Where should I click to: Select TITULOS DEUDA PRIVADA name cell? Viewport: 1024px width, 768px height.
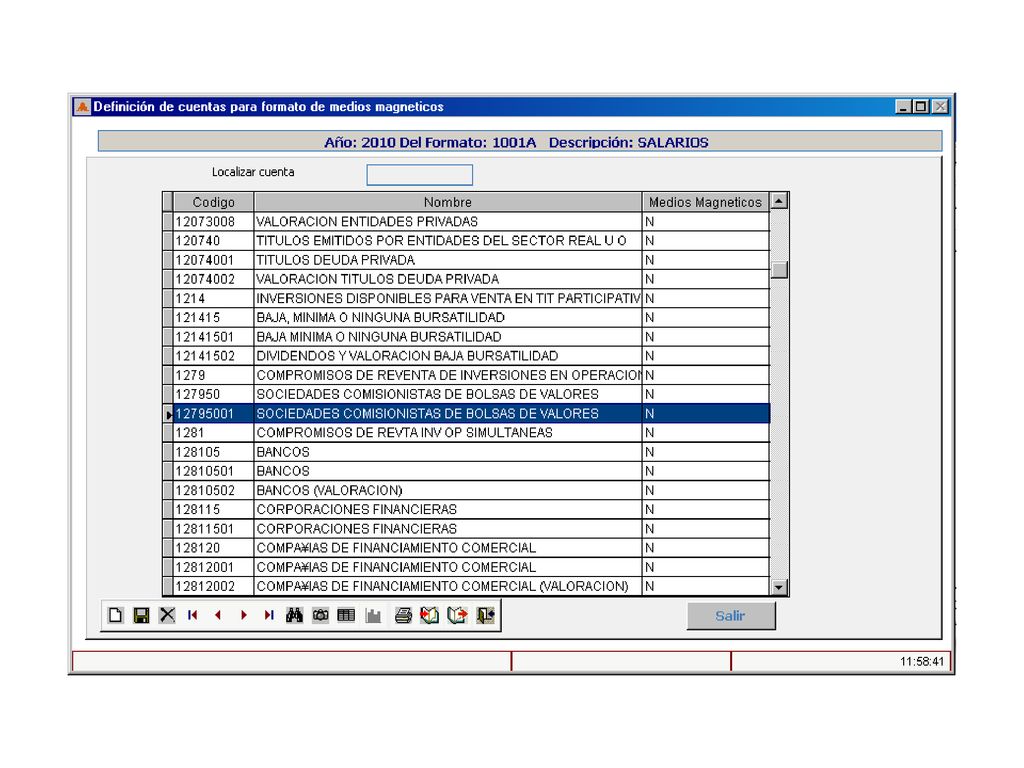pyautogui.click(x=448, y=260)
